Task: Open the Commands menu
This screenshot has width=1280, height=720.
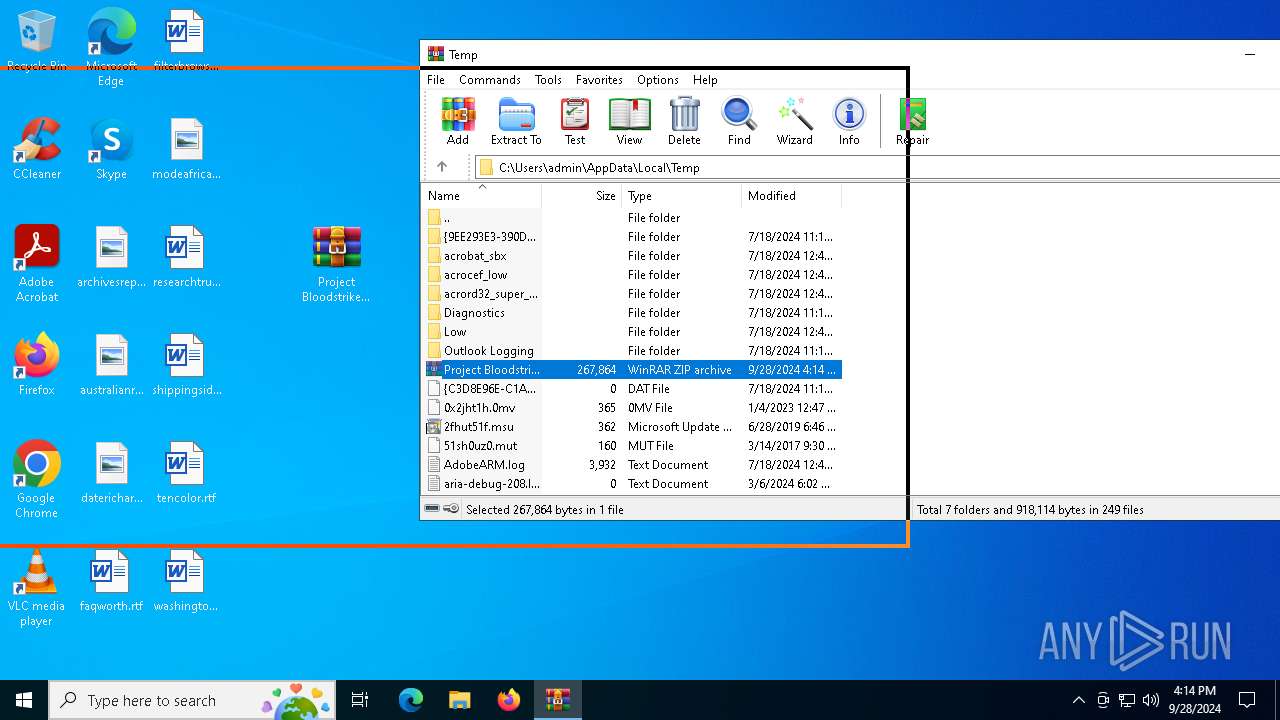Action: (x=490, y=80)
